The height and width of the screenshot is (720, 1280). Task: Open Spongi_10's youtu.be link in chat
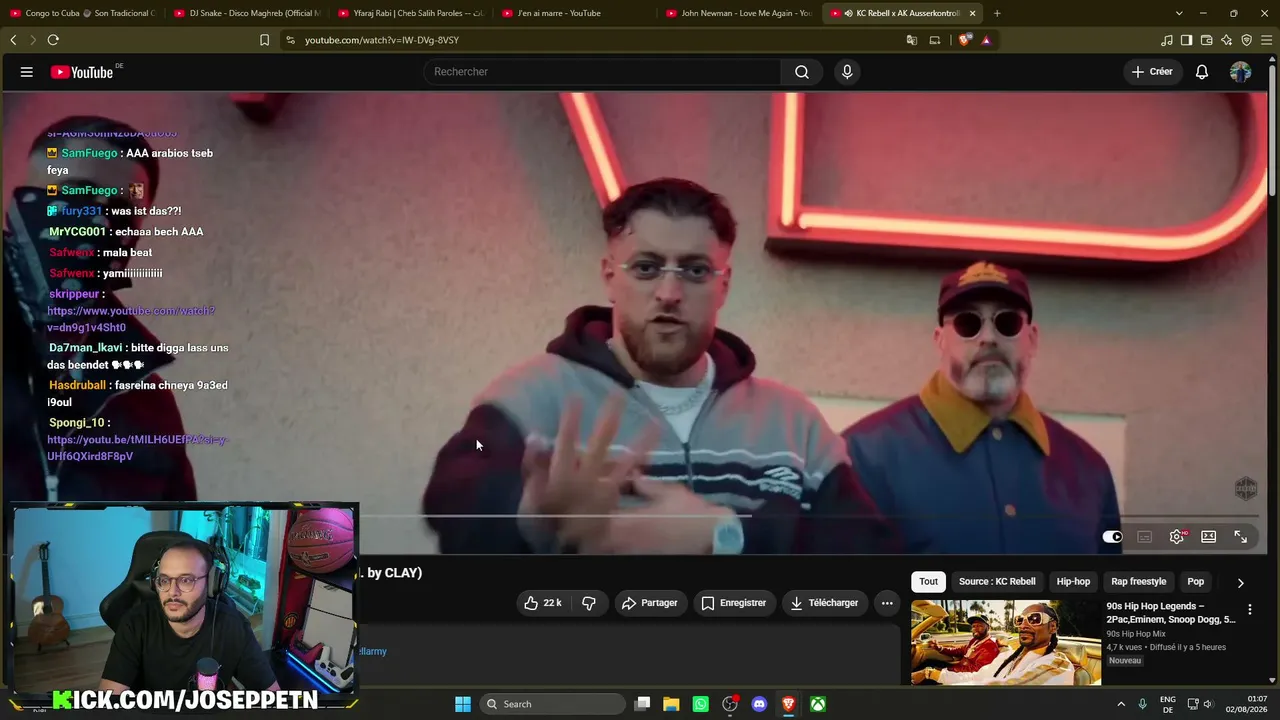pos(137,448)
